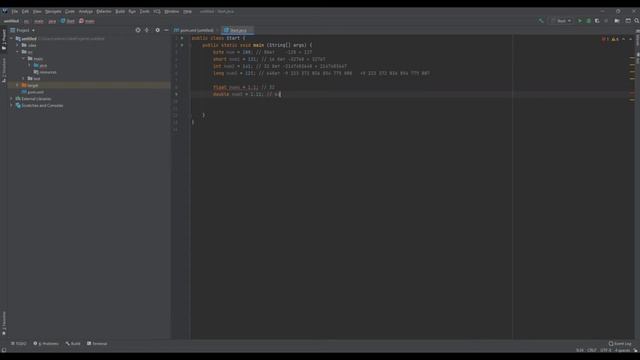640x360 pixels.
Task: Click the Start class breadcrumb
Action: point(68,21)
